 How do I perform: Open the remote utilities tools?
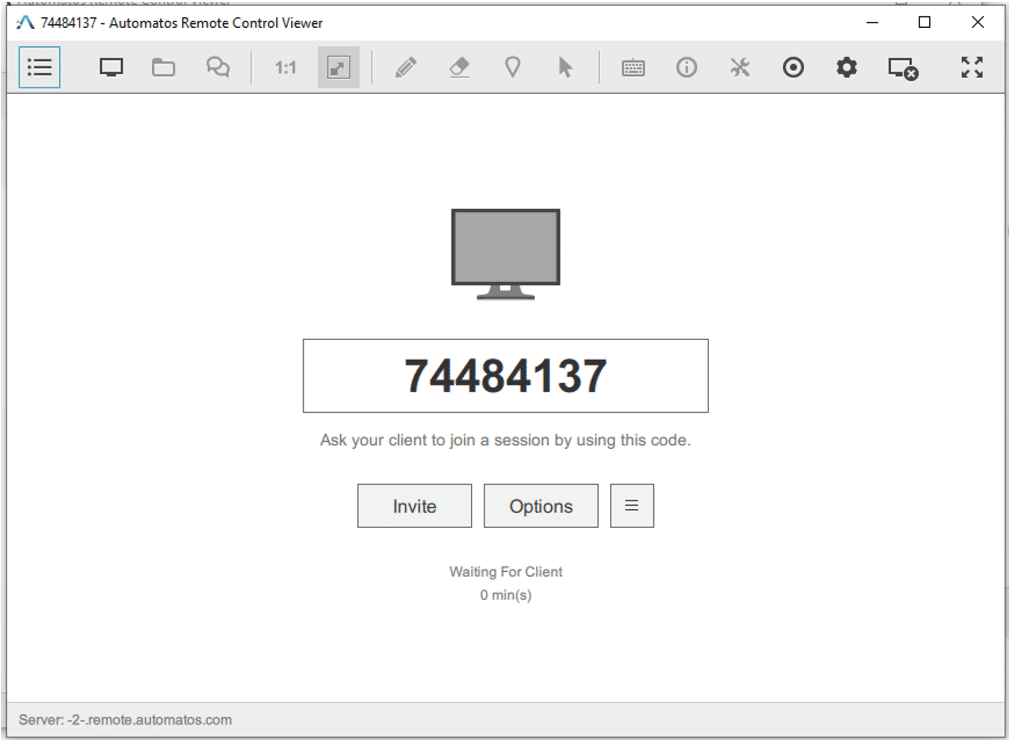[x=740, y=67]
